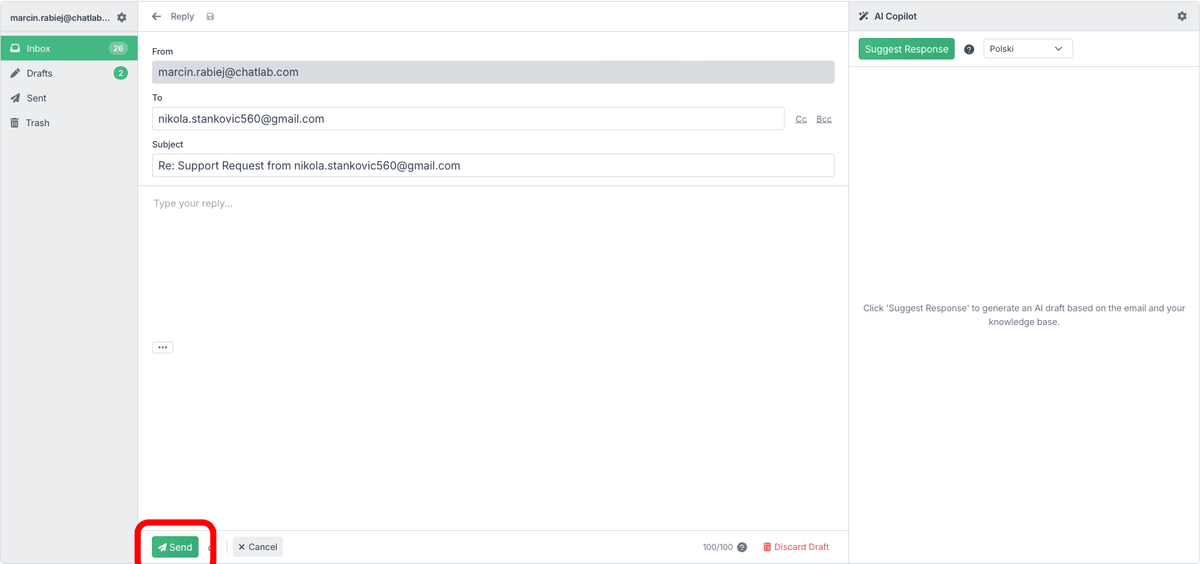The height and width of the screenshot is (564, 1200).
Task: Add Cc recipients
Action: 801,119
